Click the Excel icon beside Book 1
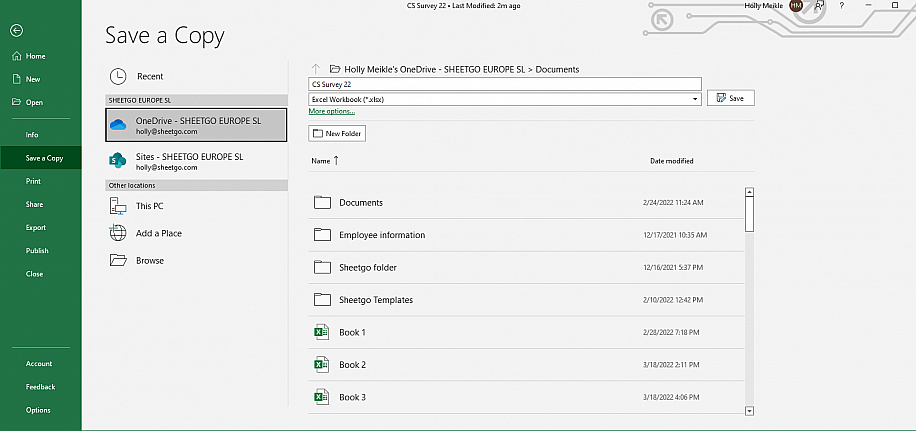This screenshot has width=916, height=431. [x=320, y=332]
